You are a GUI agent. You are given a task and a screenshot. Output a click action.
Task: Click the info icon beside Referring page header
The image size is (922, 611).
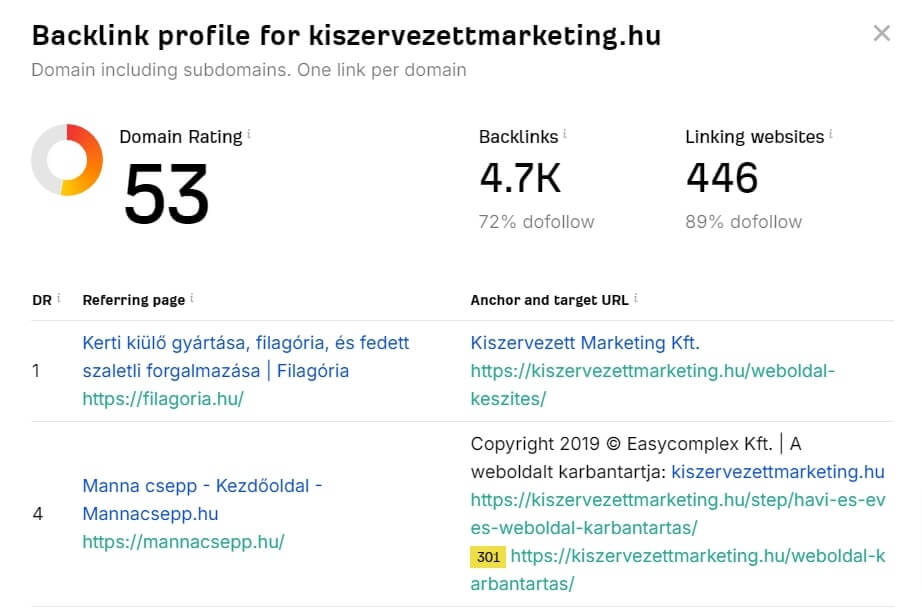click(x=192, y=298)
